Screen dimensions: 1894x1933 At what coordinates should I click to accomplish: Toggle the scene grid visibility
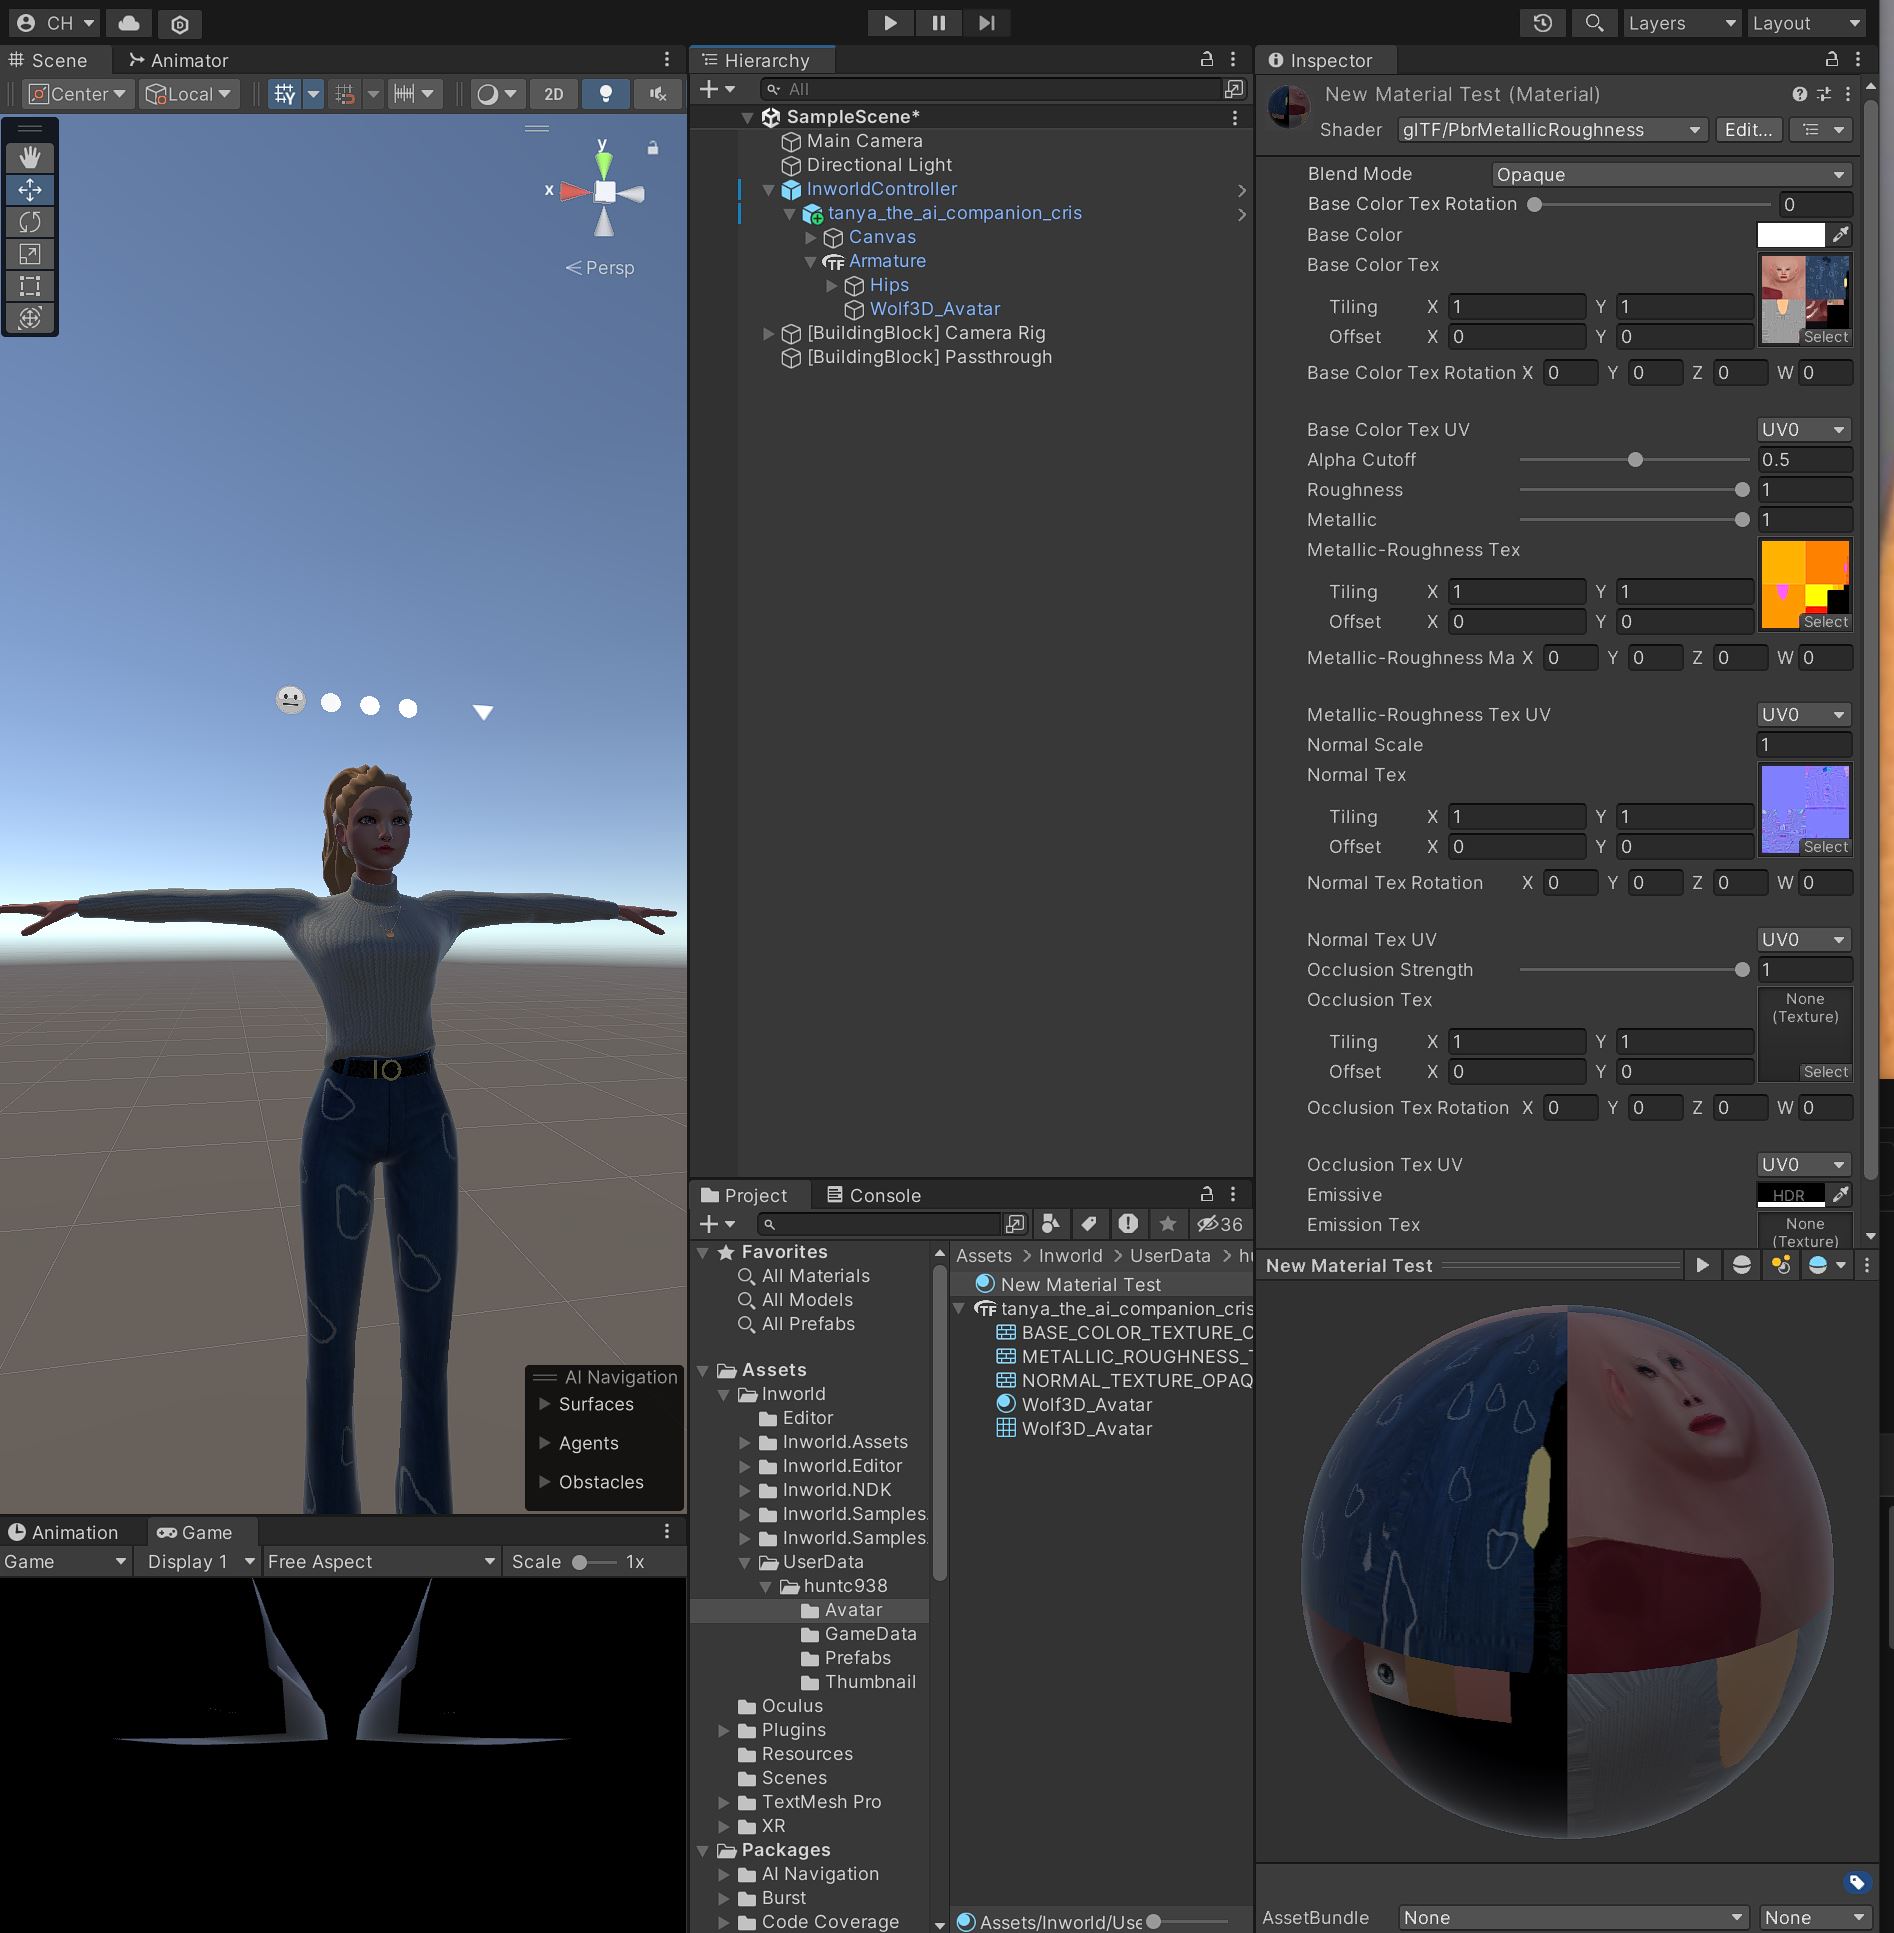(285, 94)
